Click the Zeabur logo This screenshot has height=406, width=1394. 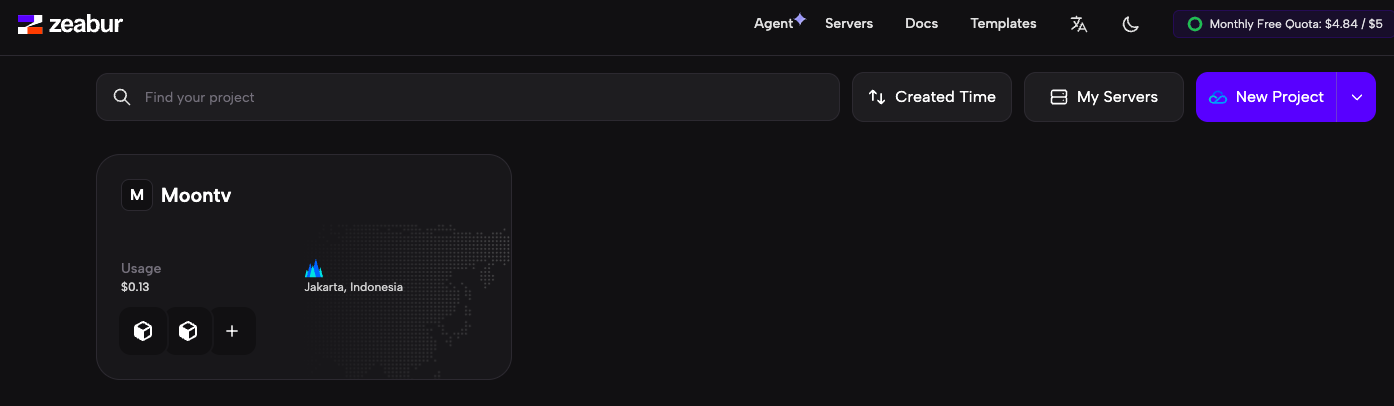[x=70, y=24]
